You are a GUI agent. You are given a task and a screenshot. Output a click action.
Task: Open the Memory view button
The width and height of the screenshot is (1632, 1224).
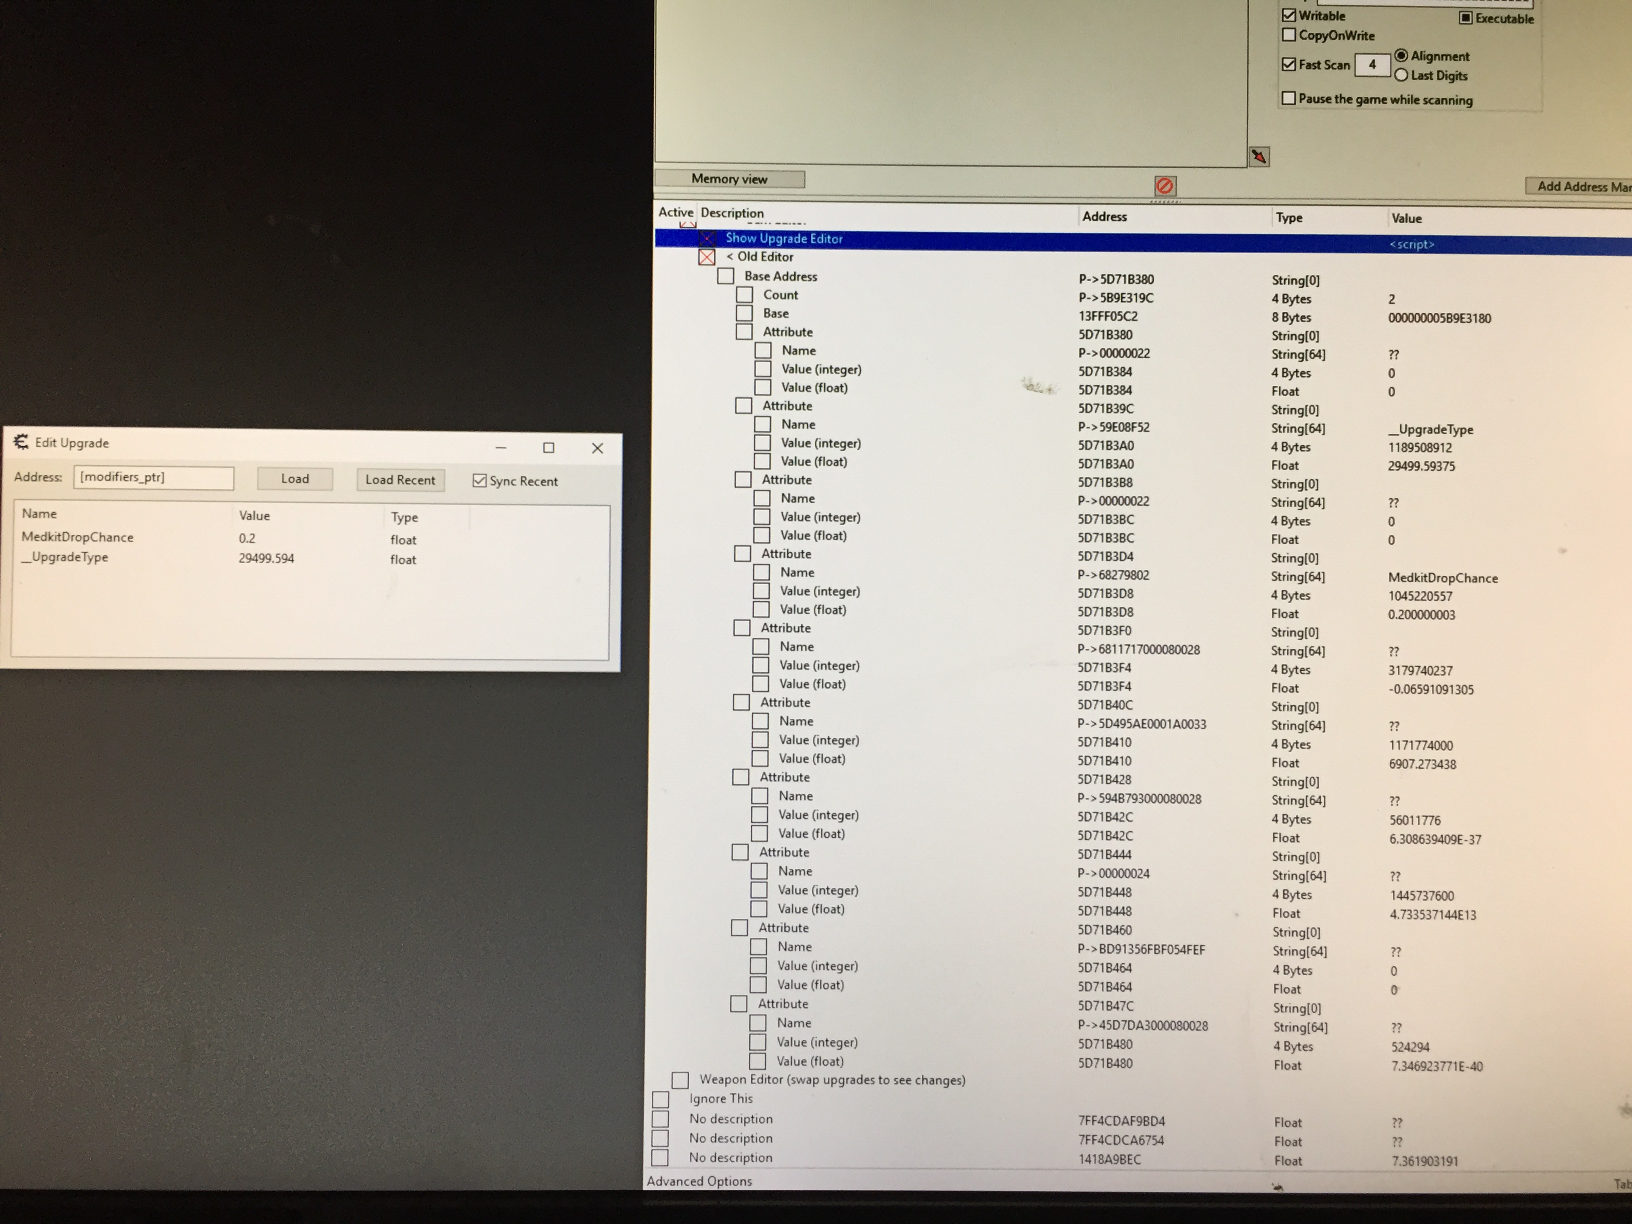729,179
